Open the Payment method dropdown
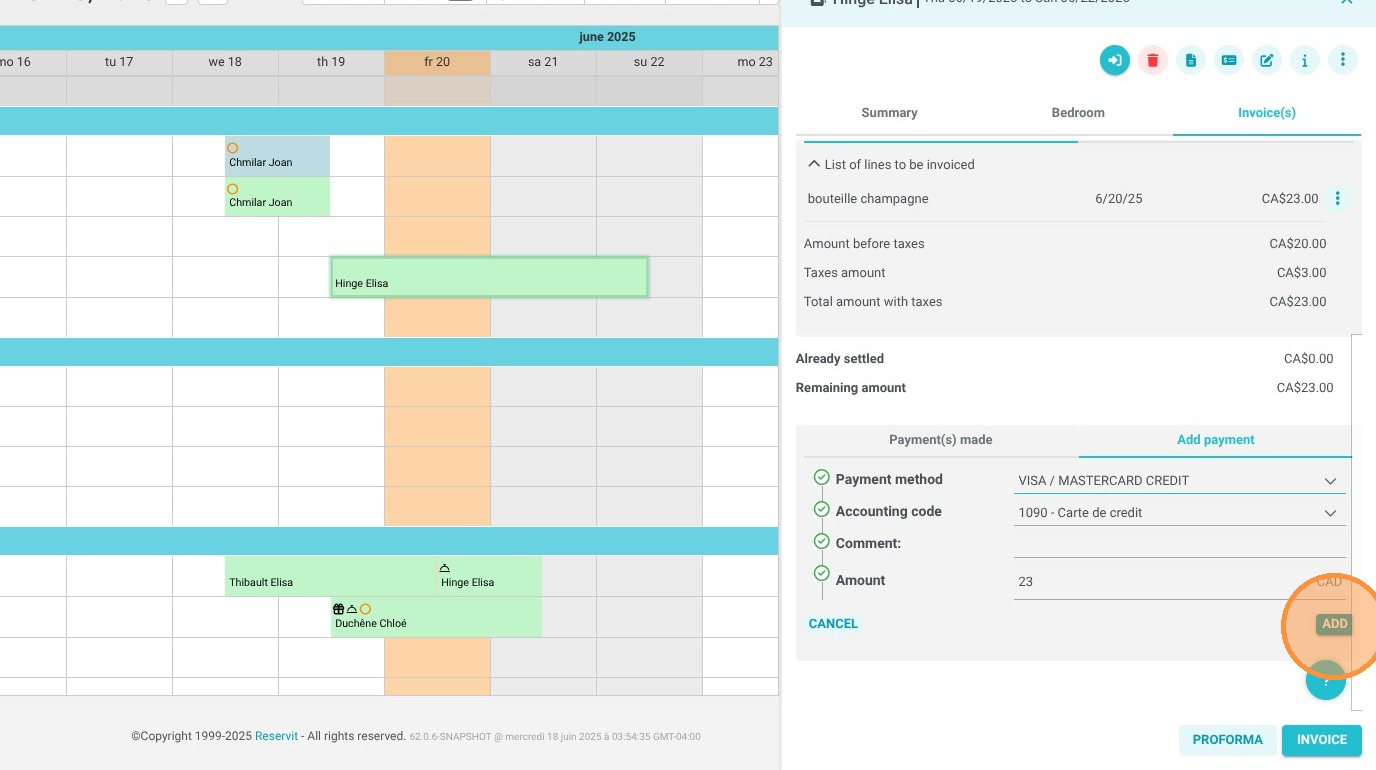The width and height of the screenshot is (1376, 770). (1179, 481)
